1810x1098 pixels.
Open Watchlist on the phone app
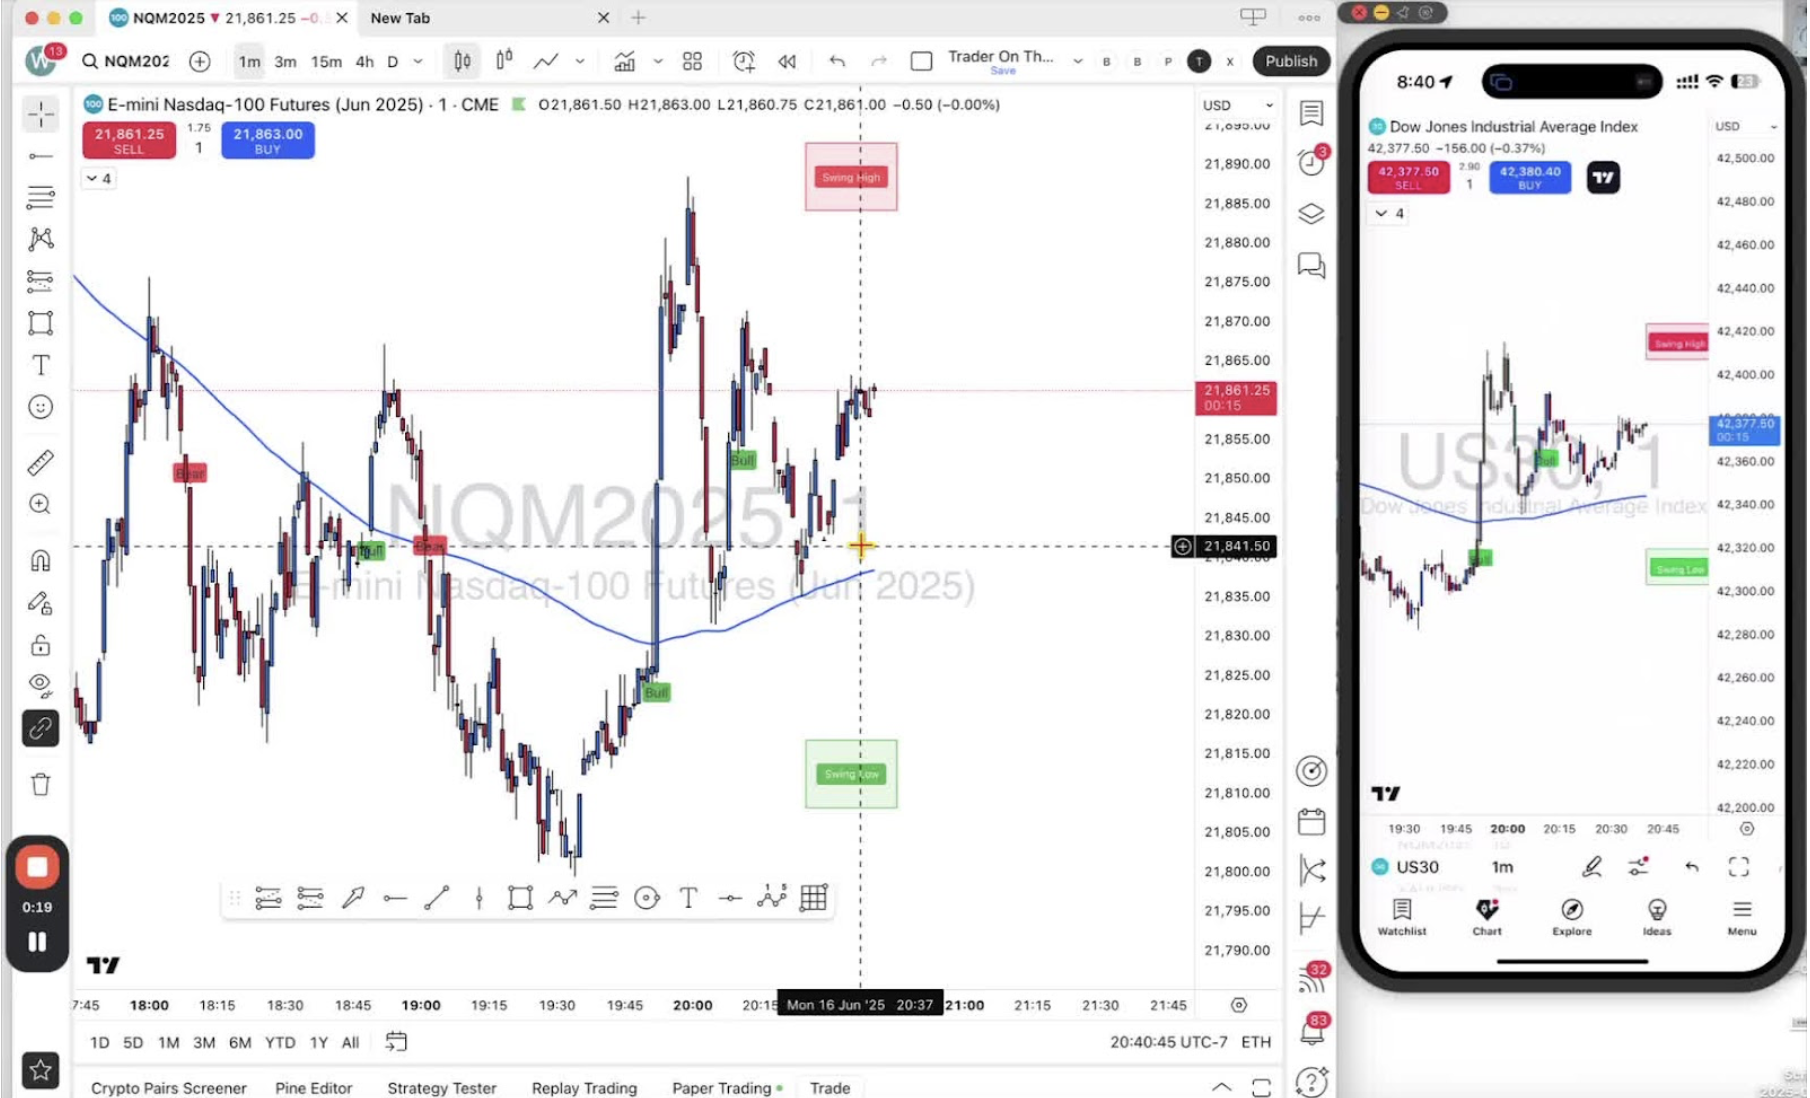(x=1402, y=917)
